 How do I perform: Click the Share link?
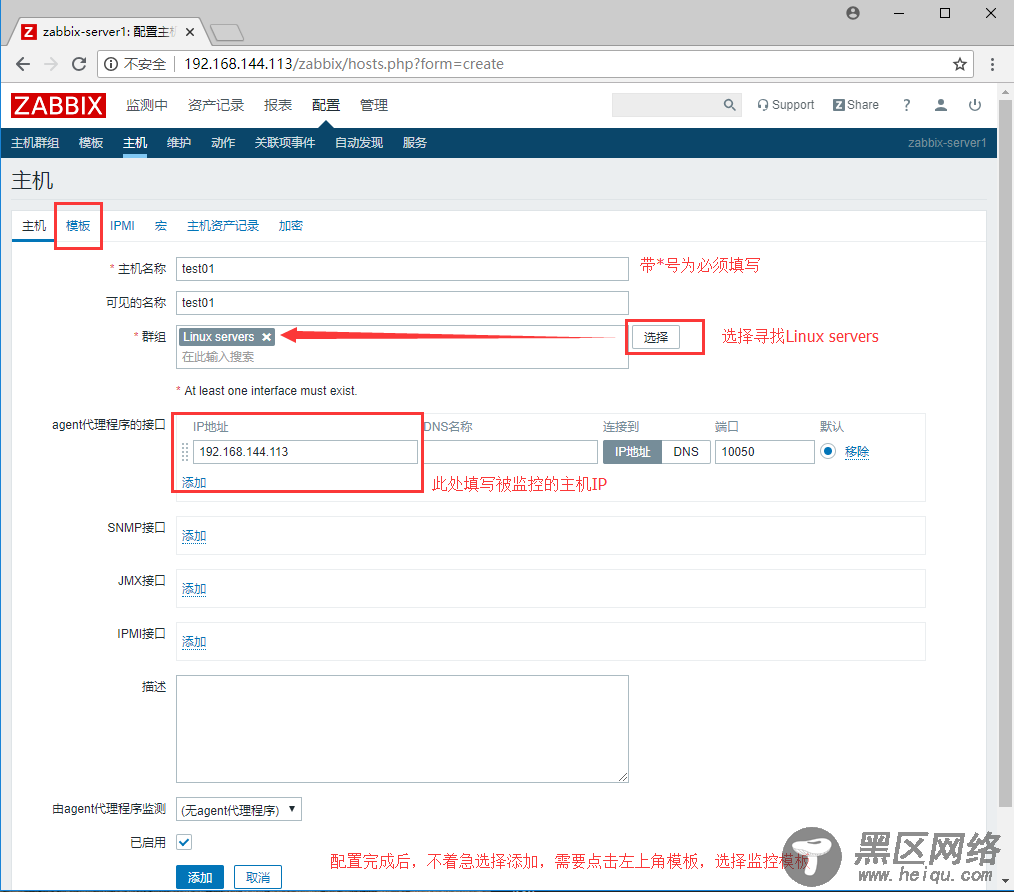pyautogui.click(x=856, y=105)
